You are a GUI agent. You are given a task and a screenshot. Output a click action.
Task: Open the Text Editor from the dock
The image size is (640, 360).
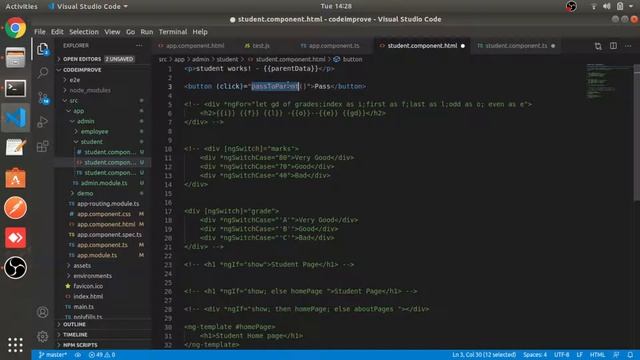click(16, 147)
